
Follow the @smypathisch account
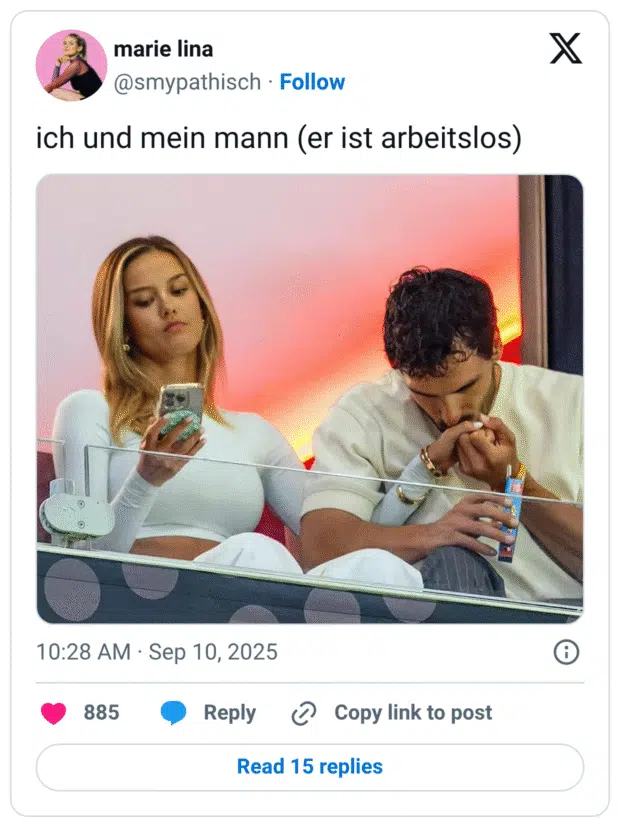click(x=312, y=82)
